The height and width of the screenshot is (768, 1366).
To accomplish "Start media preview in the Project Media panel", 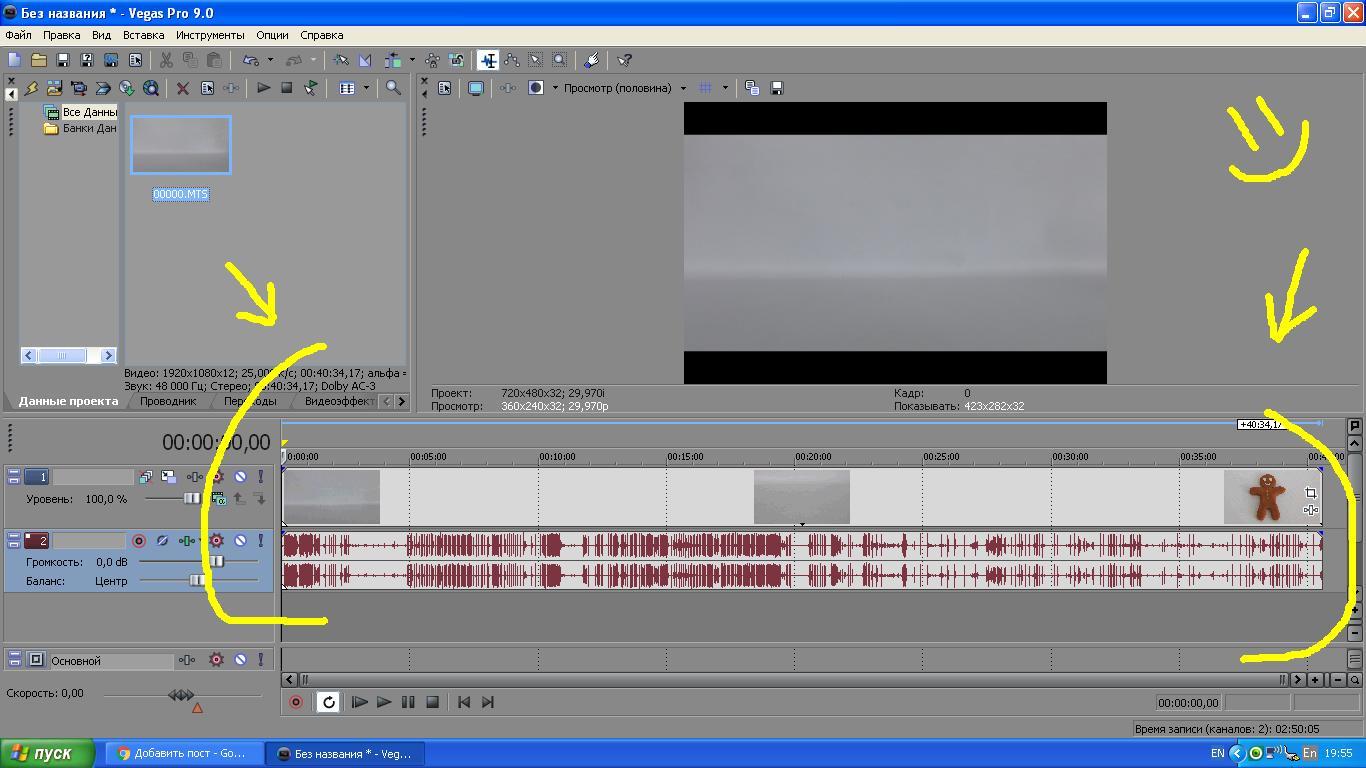I will (263, 88).
